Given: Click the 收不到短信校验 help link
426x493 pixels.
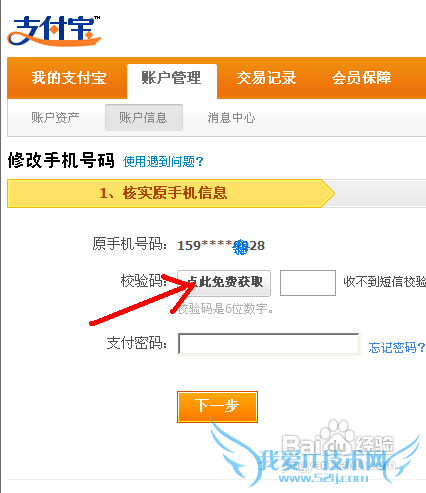Looking at the screenshot, I should [384, 282].
